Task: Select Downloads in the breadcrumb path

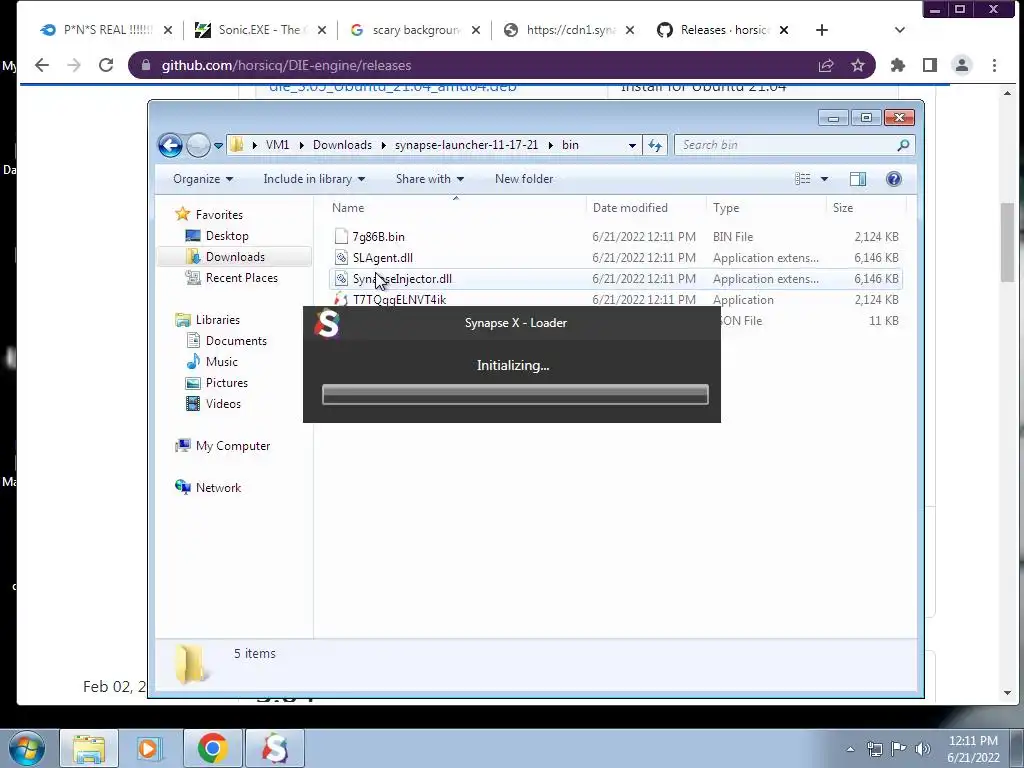Action: pos(342,145)
